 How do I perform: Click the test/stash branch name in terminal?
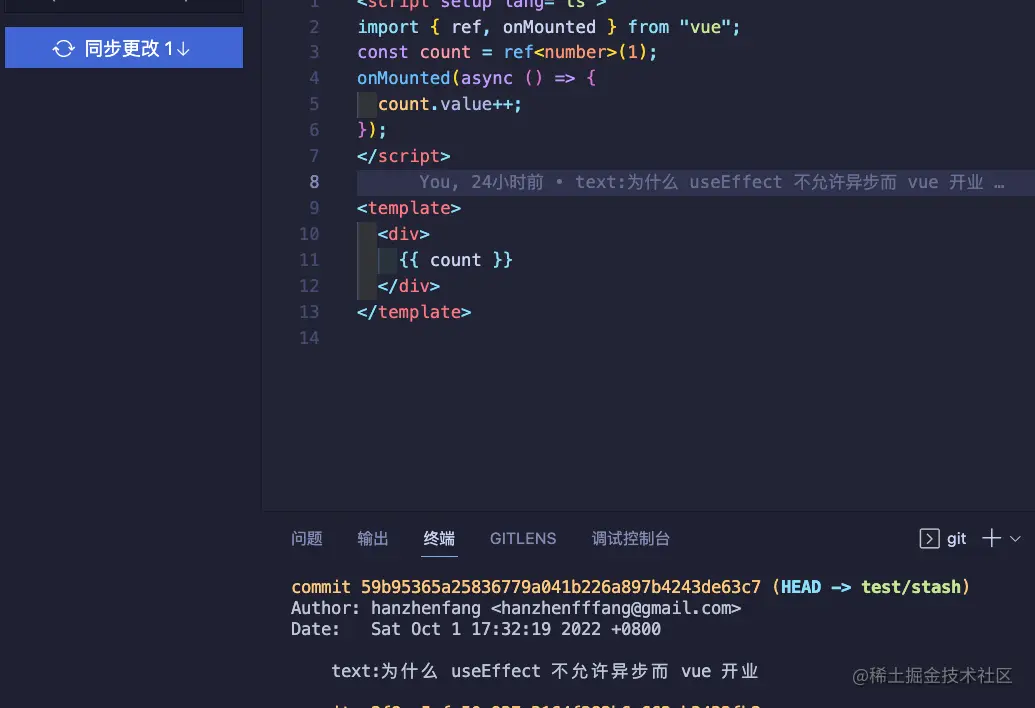pyautogui.click(x=911, y=587)
